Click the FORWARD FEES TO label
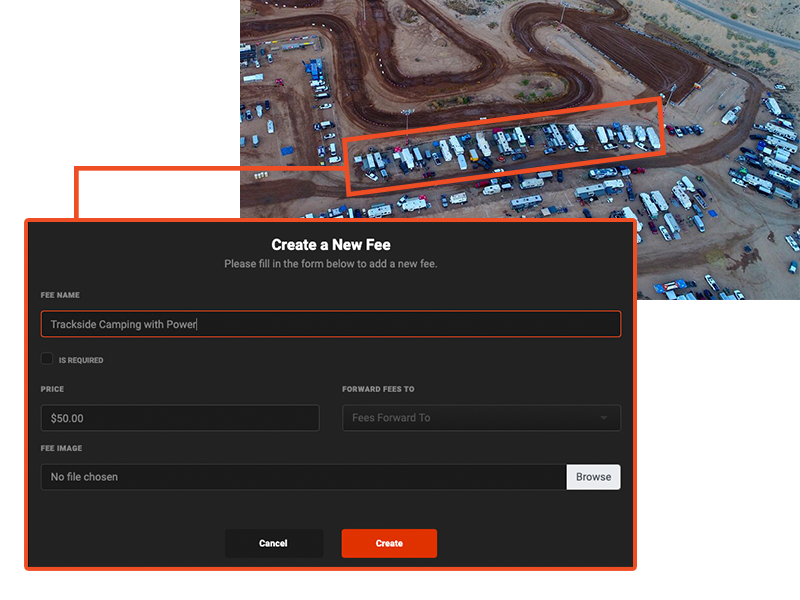800x600 pixels. coord(378,389)
